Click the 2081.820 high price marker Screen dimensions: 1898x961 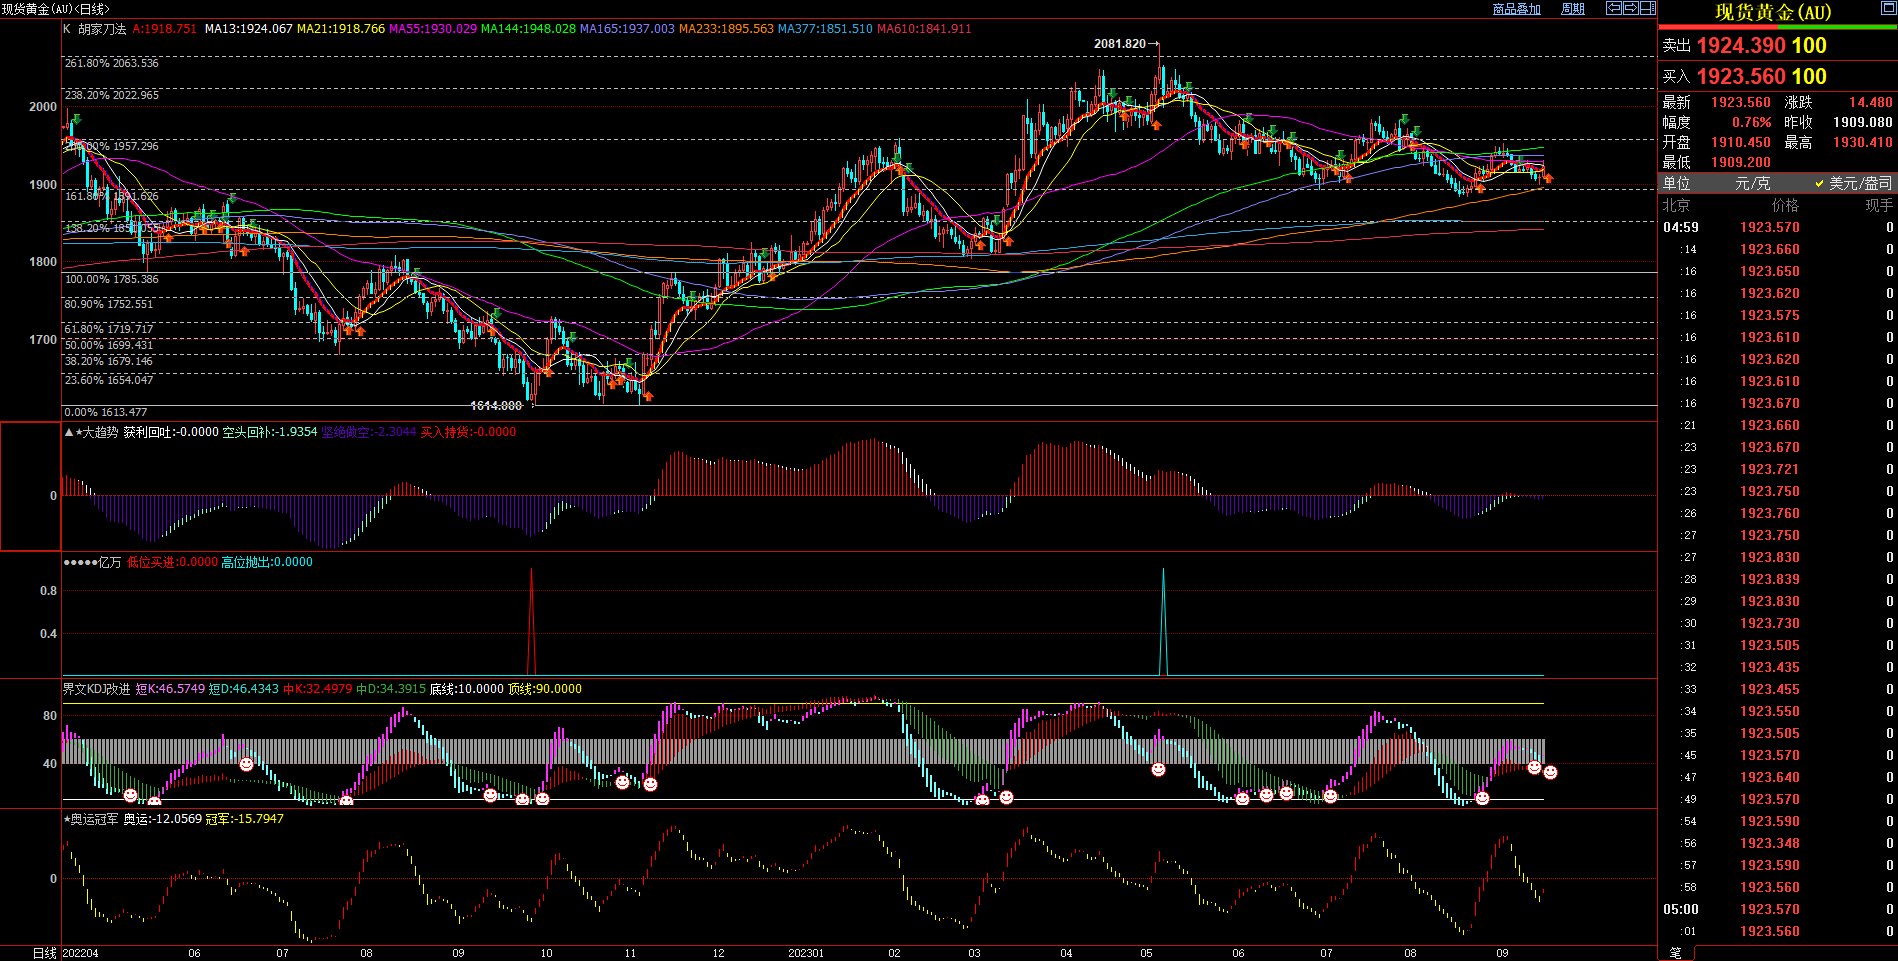tap(1120, 44)
